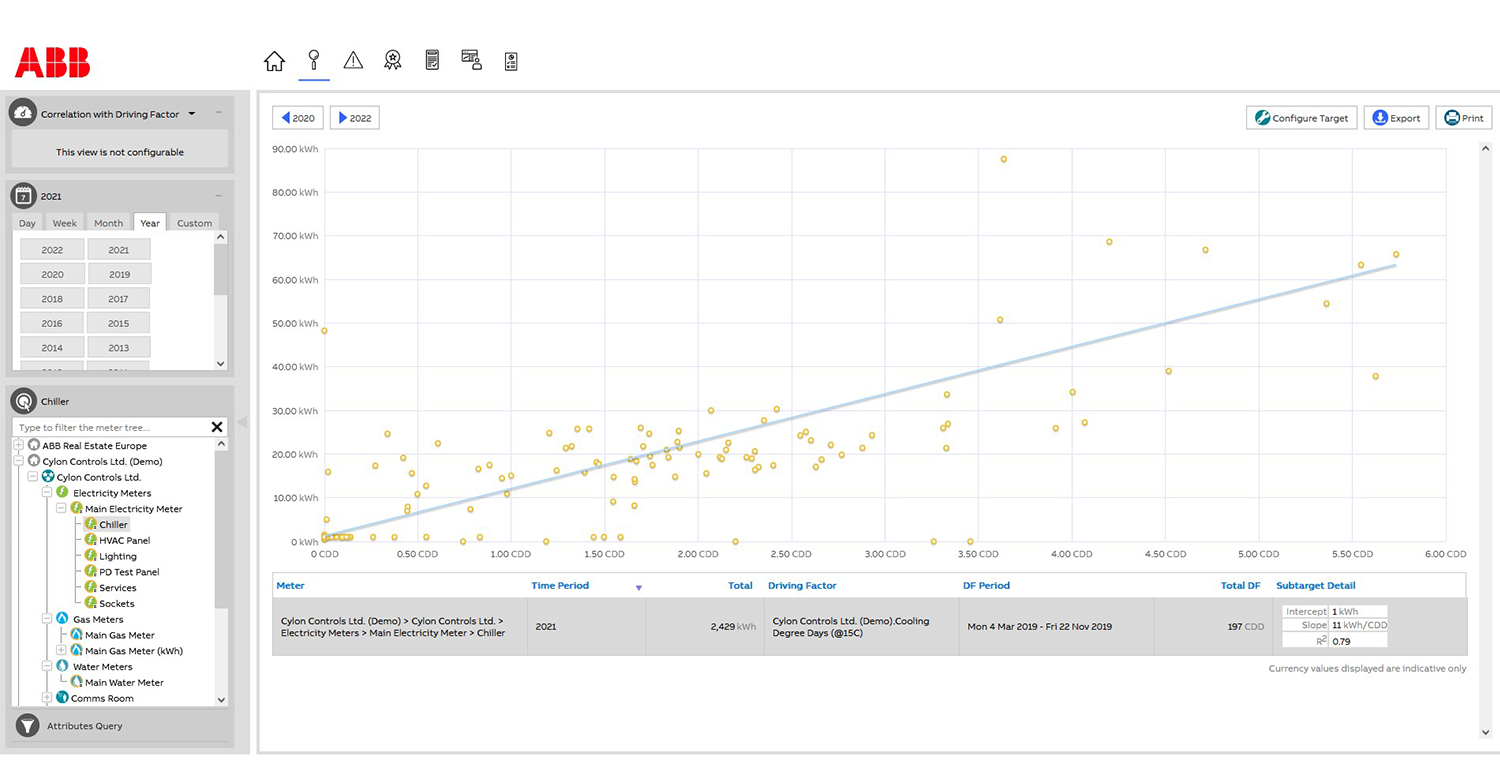The height and width of the screenshot is (760, 1500).
Task: Click Configure Target button
Action: point(1301,118)
